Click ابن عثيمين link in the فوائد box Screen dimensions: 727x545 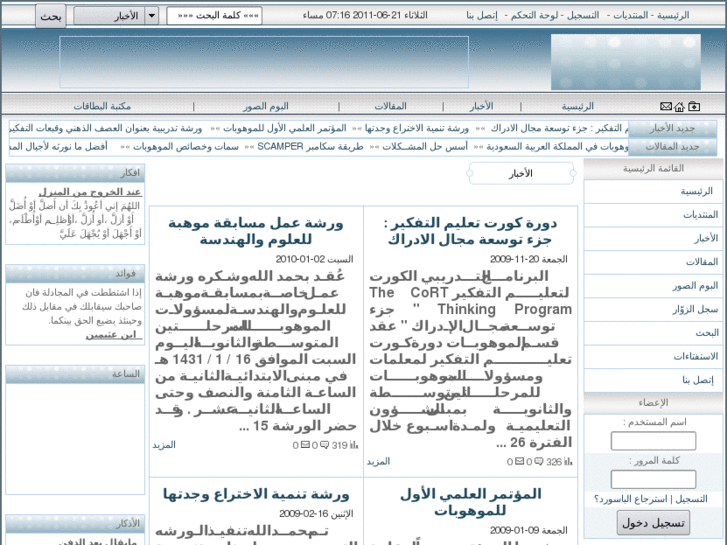click(113, 335)
